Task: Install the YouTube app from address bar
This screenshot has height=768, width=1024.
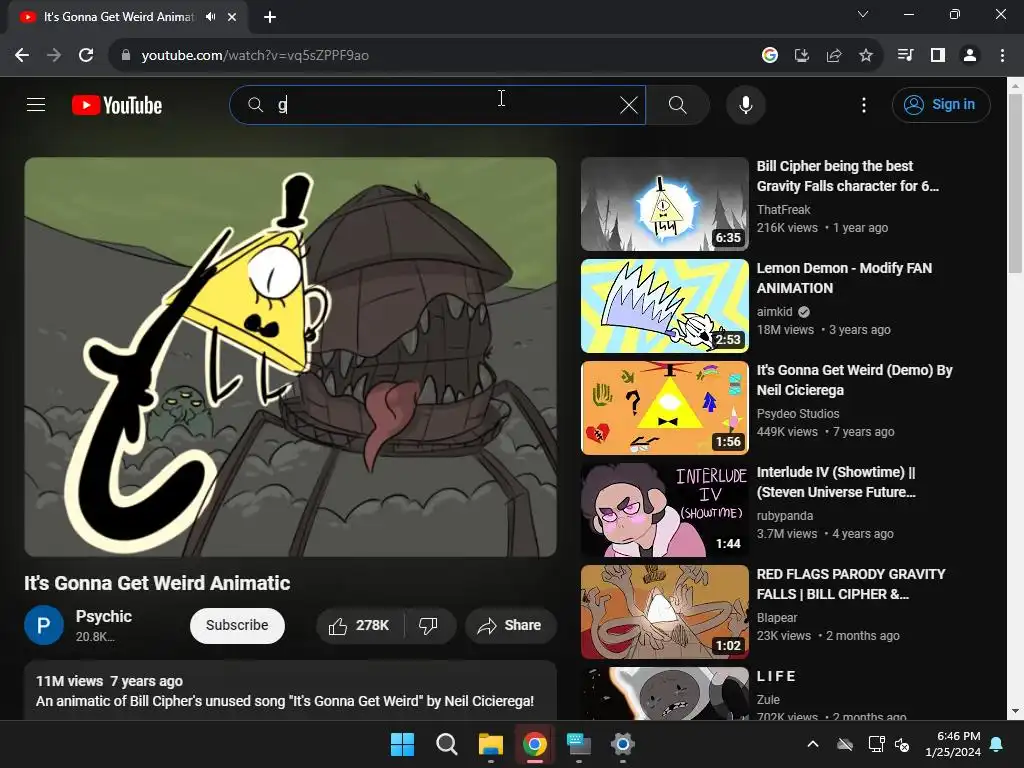Action: (x=802, y=55)
